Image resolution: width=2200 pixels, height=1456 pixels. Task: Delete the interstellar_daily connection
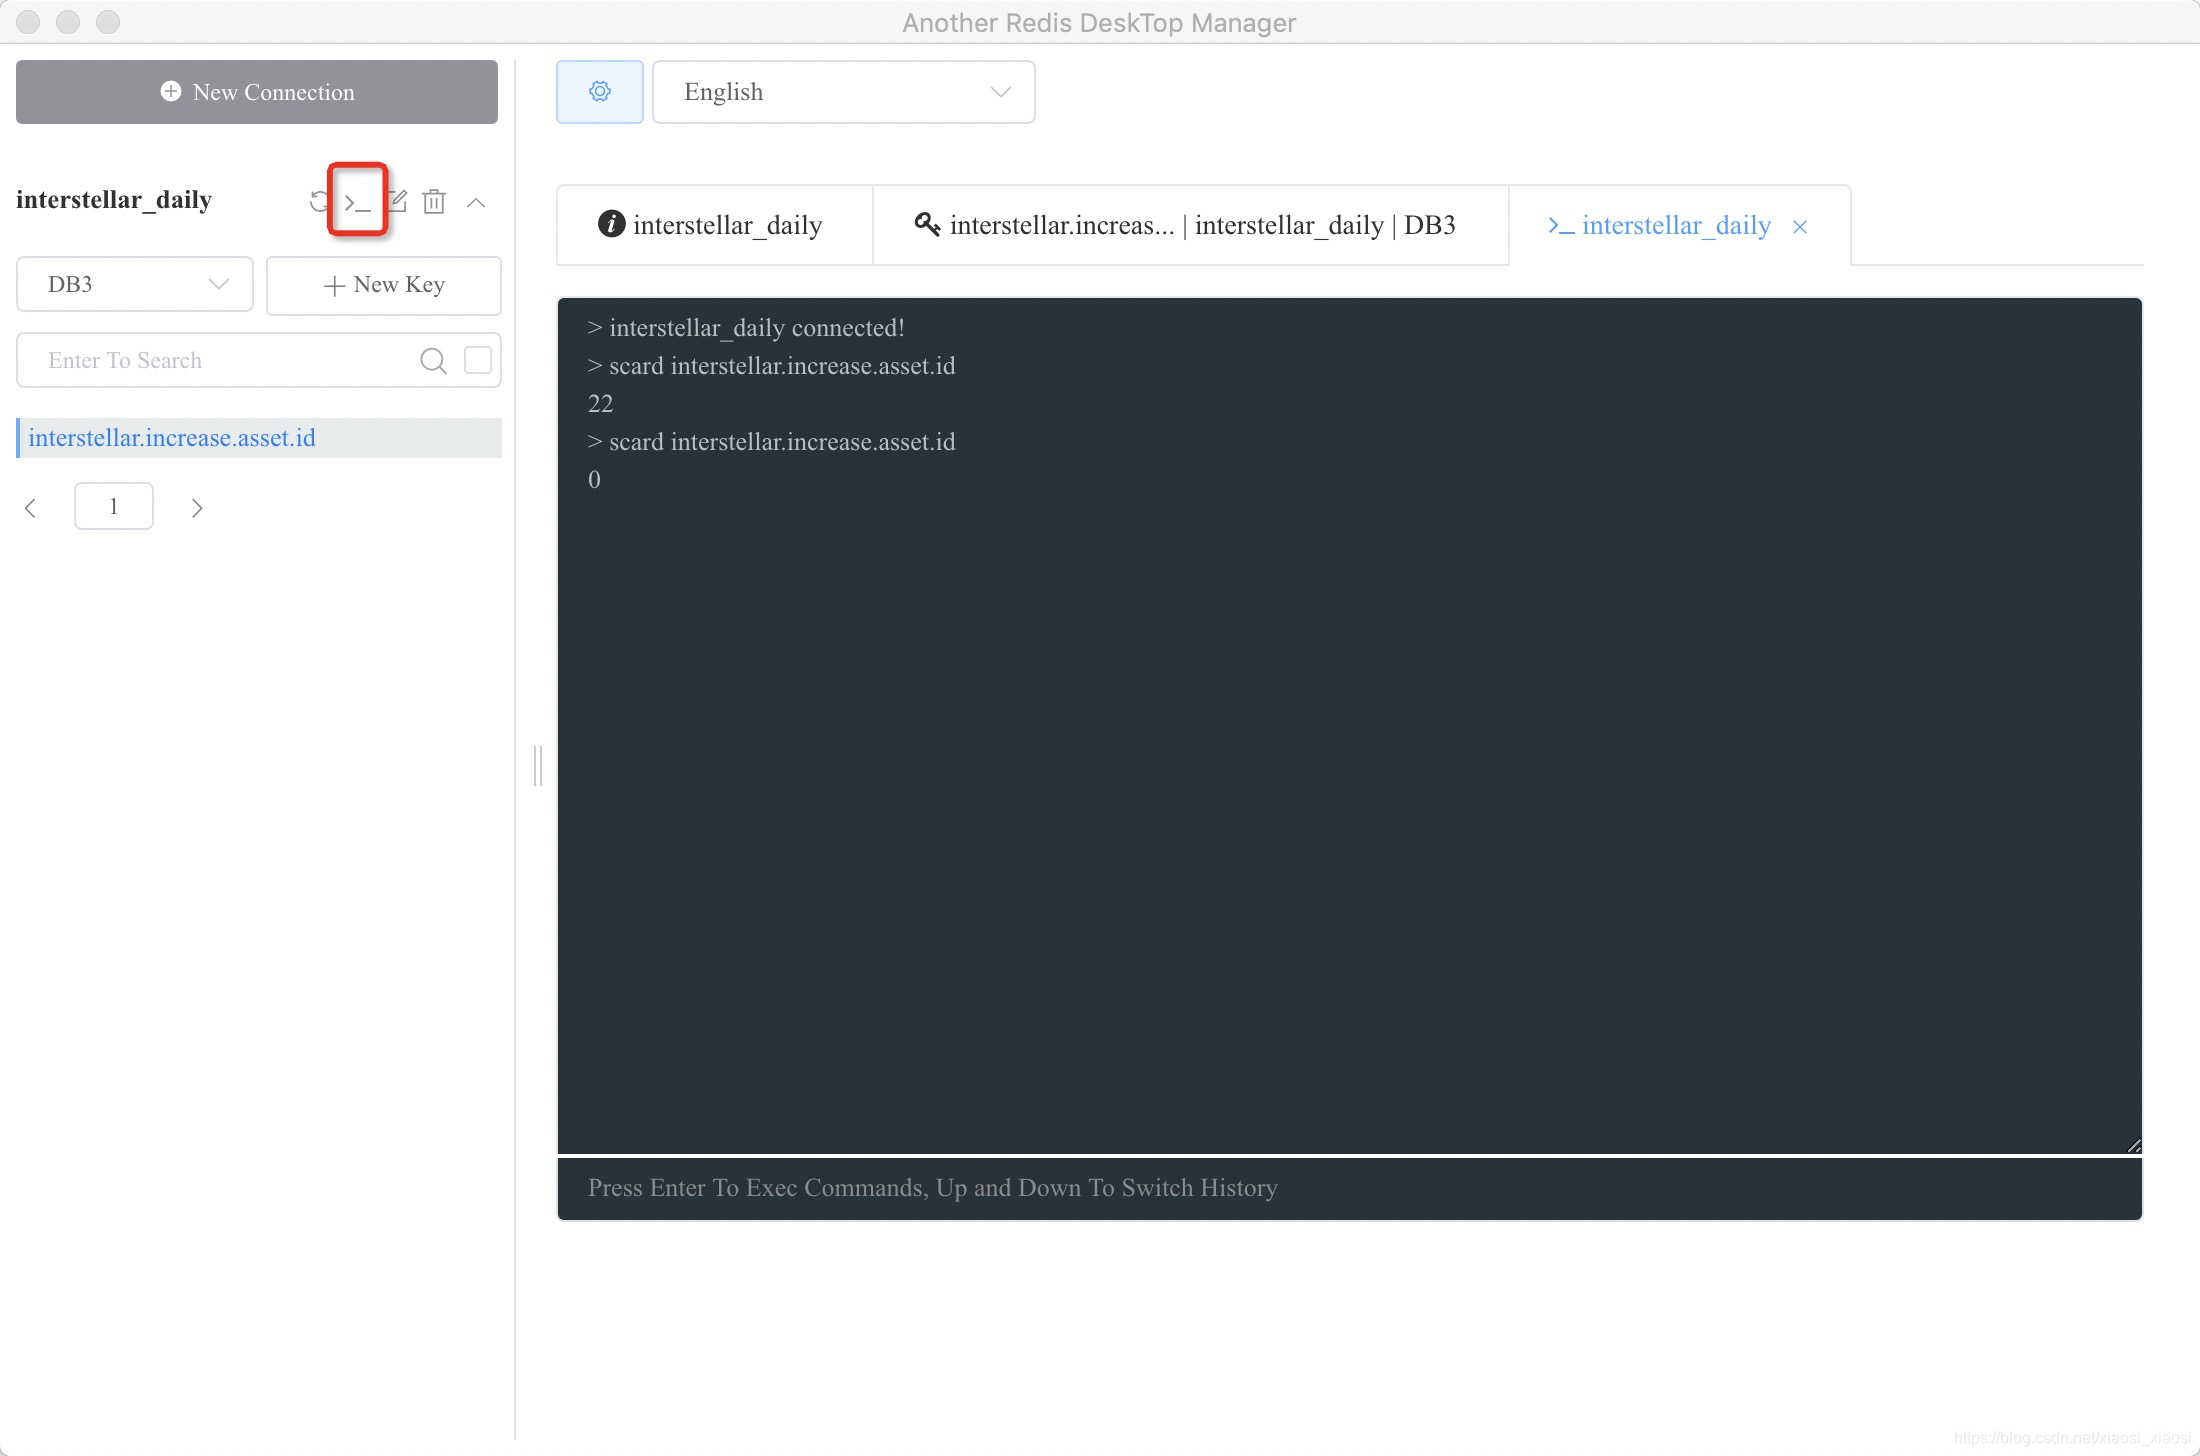(434, 202)
